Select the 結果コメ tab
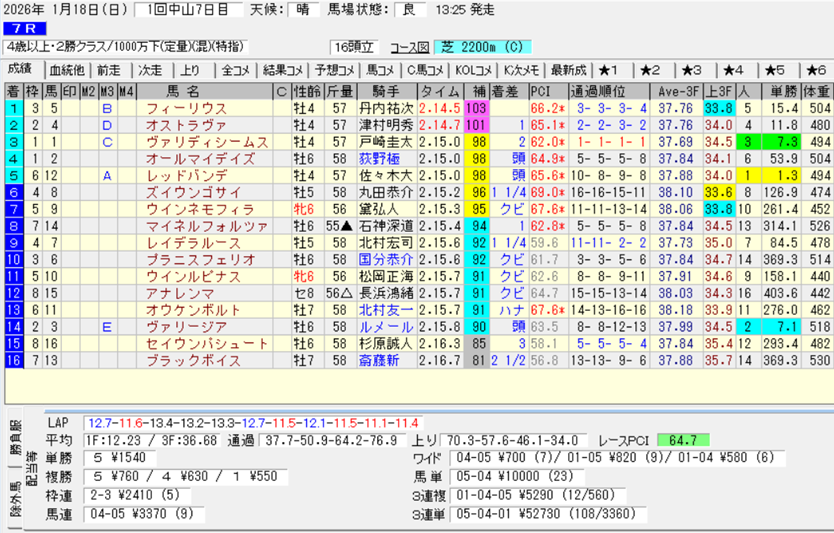The width and height of the screenshot is (834, 533). tap(283, 70)
